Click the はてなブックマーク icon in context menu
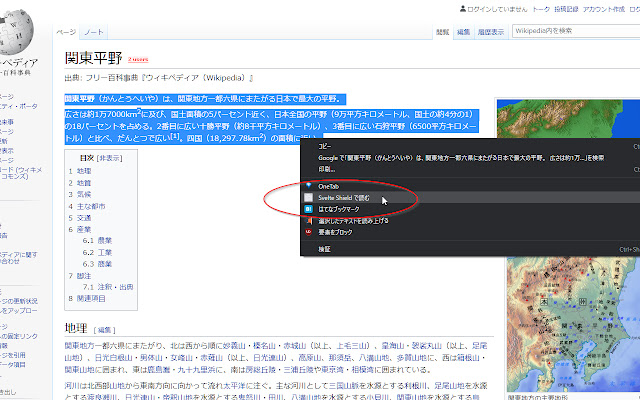Screen dimensions: 640x400 pyautogui.click(x=309, y=209)
